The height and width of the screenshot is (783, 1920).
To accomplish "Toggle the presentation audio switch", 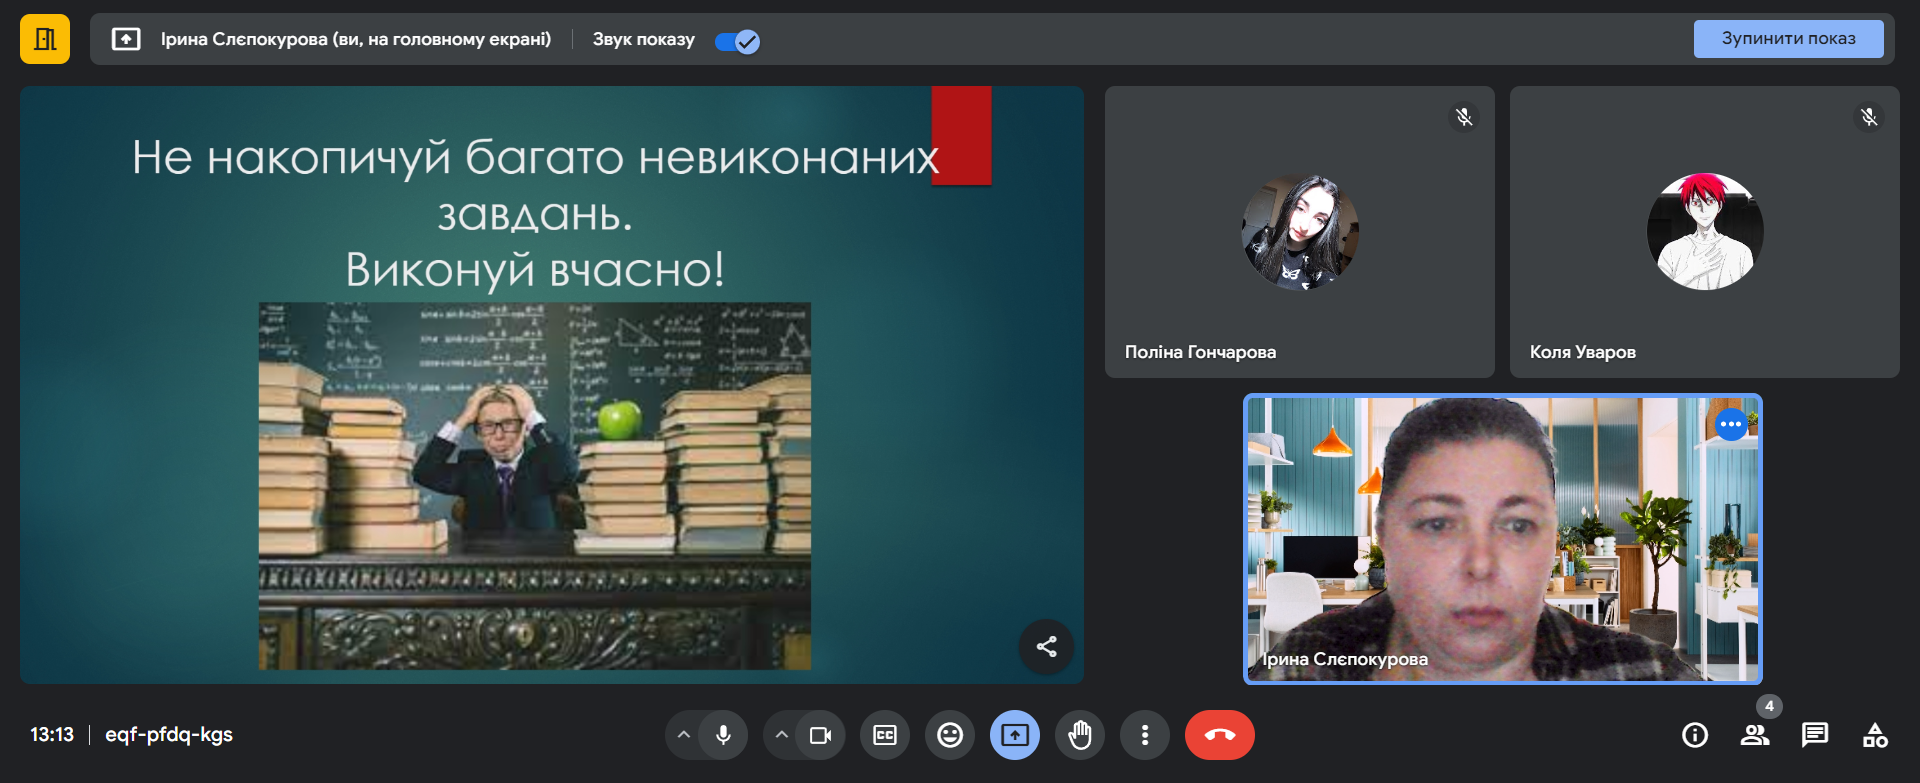I will [737, 41].
